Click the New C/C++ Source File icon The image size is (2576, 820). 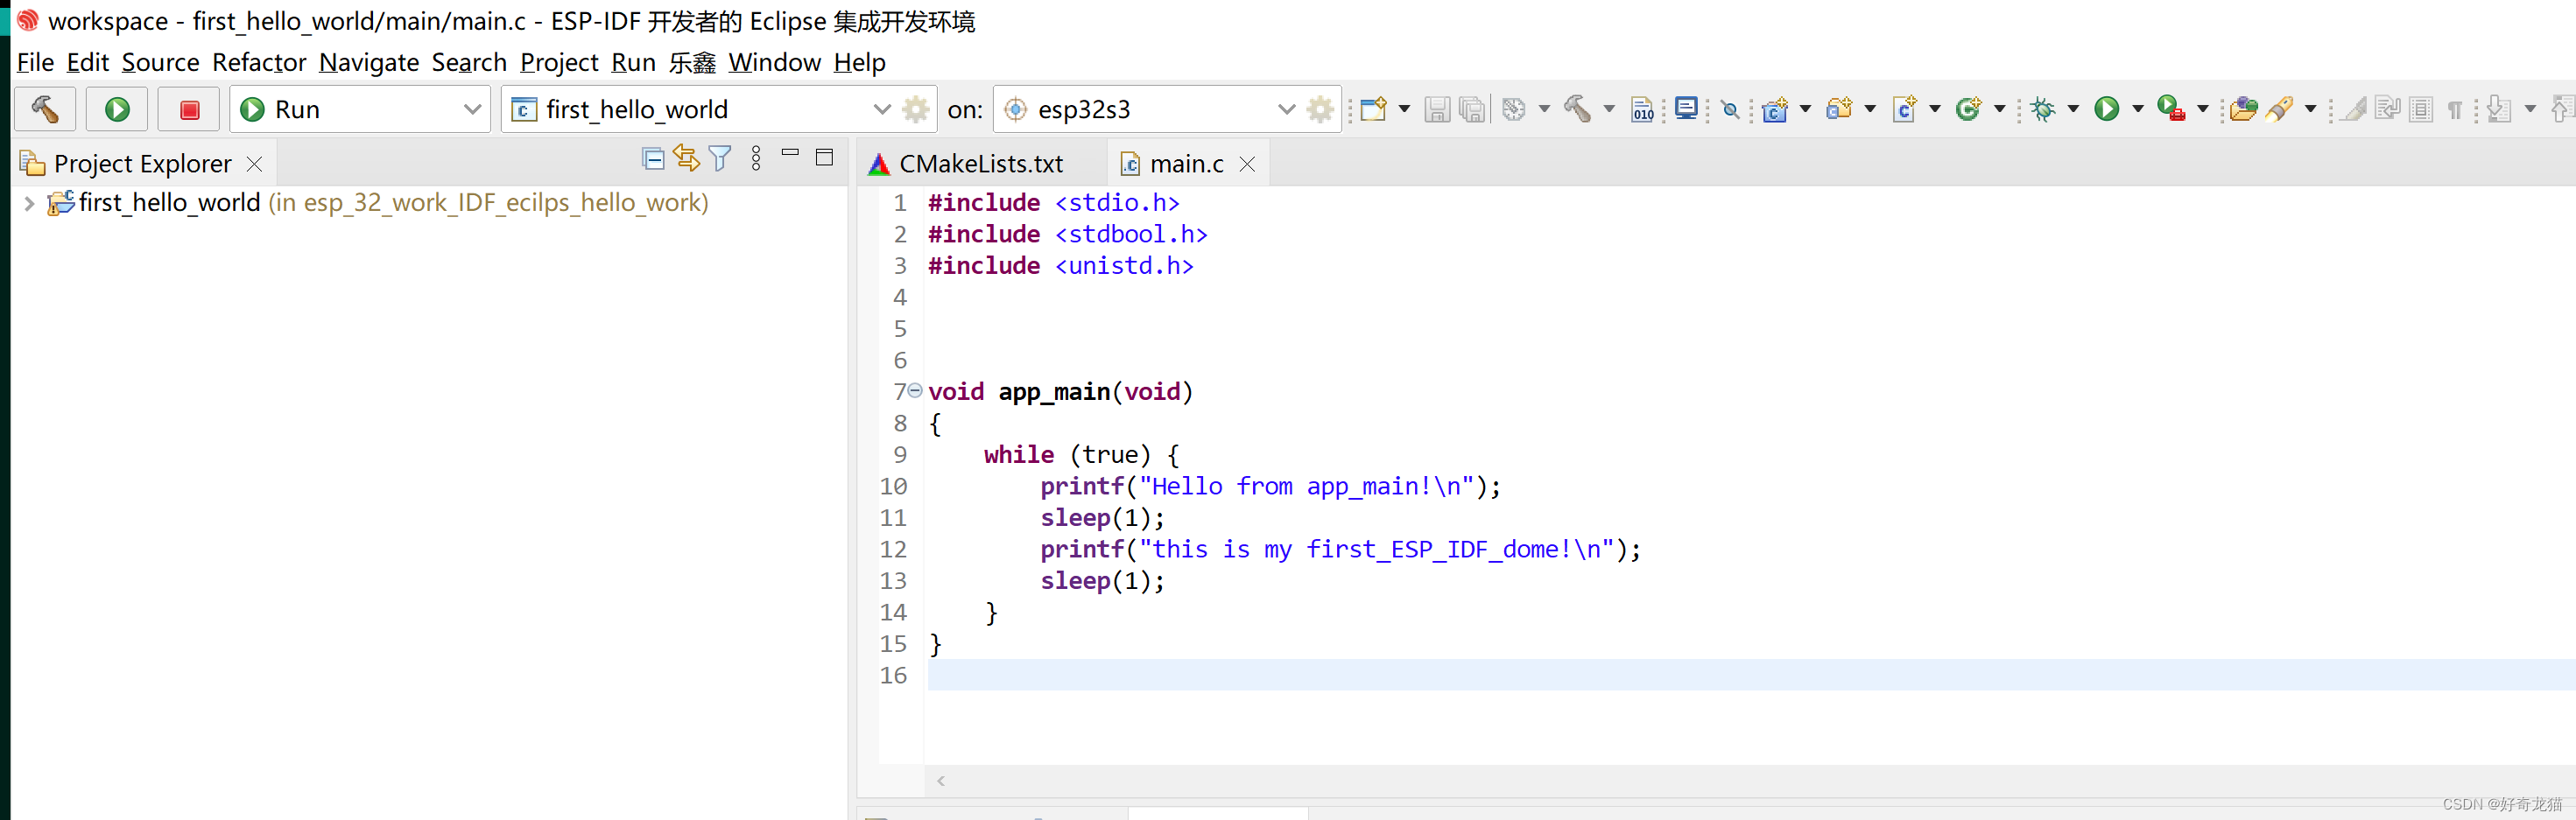coord(1905,109)
